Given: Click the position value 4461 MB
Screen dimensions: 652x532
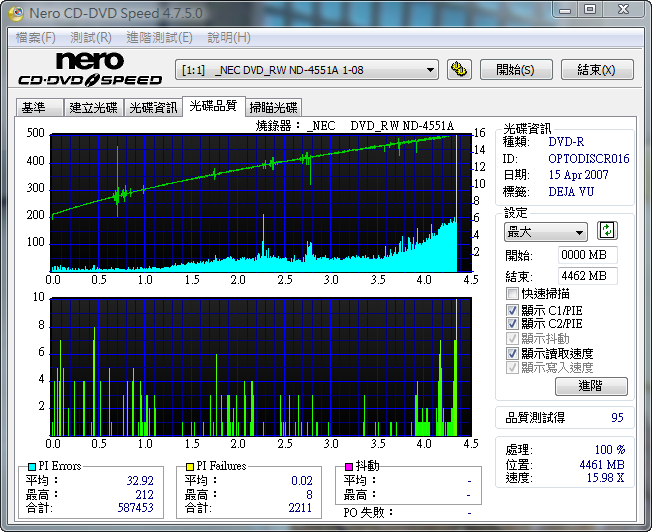Looking at the screenshot, I should coord(602,464).
